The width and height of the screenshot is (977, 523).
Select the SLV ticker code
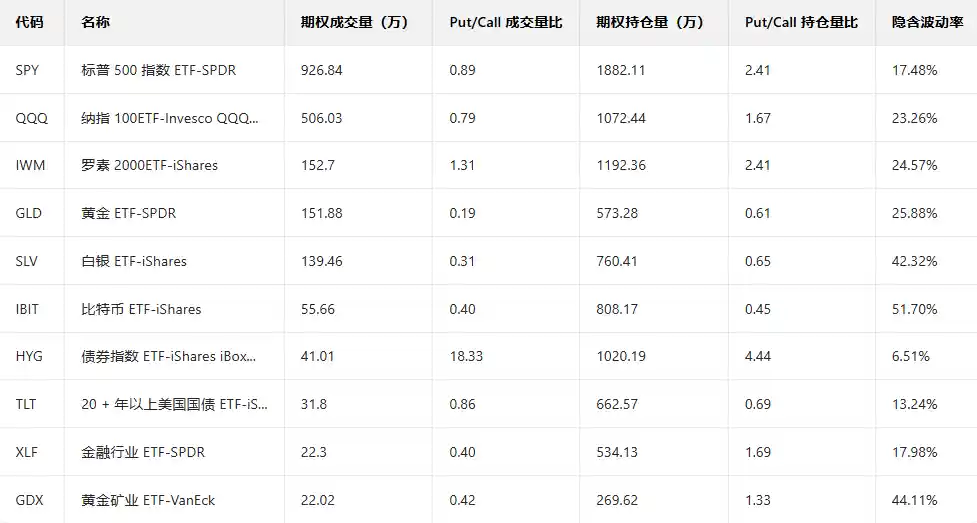pyautogui.click(x=27, y=261)
